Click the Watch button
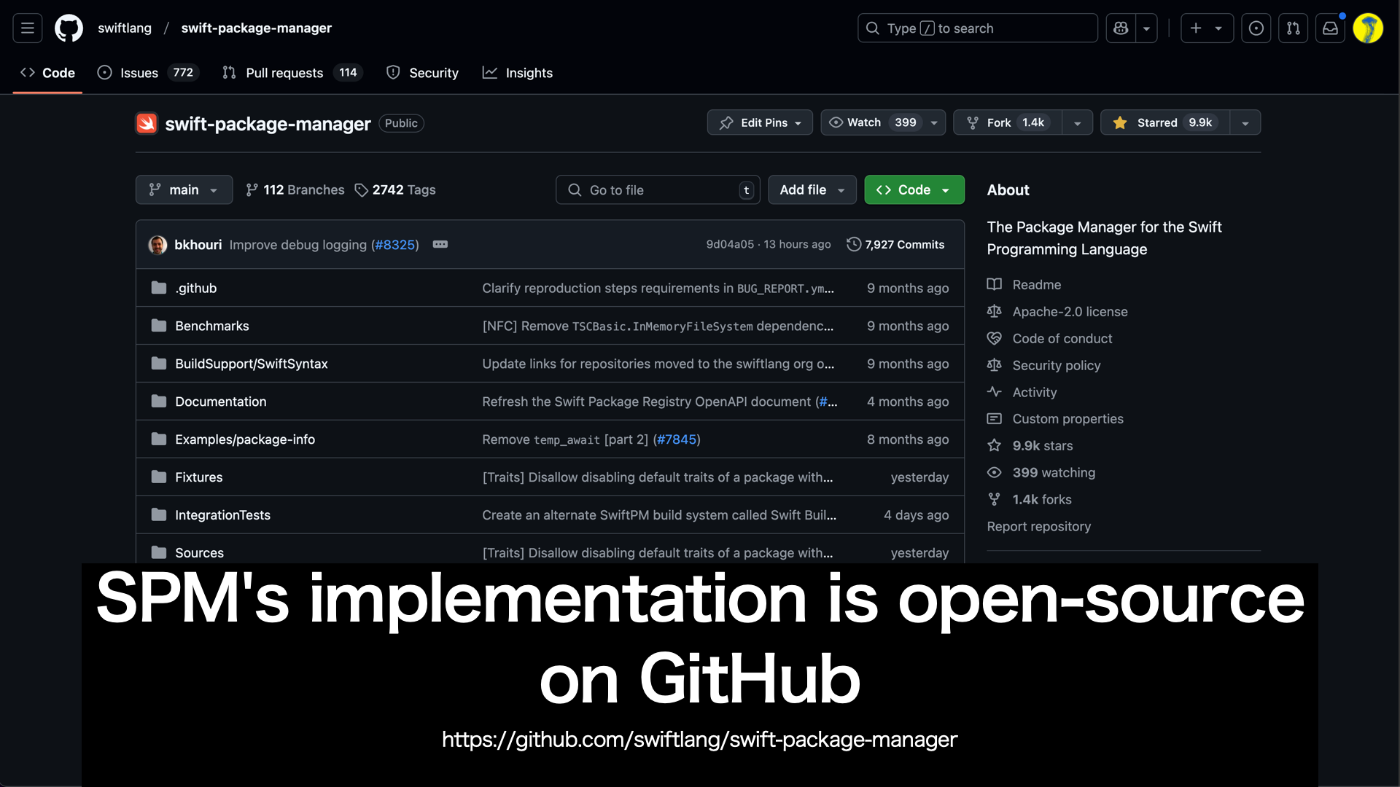The width and height of the screenshot is (1400, 787). pyautogui.click(x=873, y=123)
